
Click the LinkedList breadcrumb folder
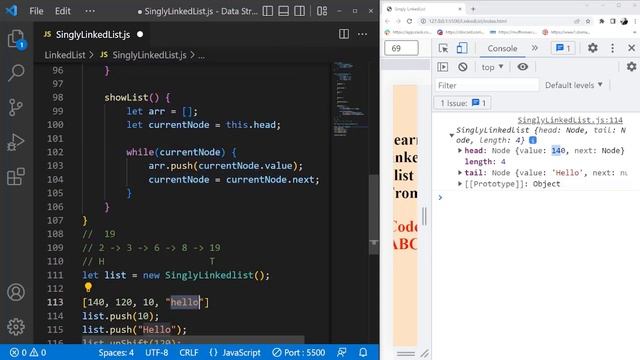[65, 55]
